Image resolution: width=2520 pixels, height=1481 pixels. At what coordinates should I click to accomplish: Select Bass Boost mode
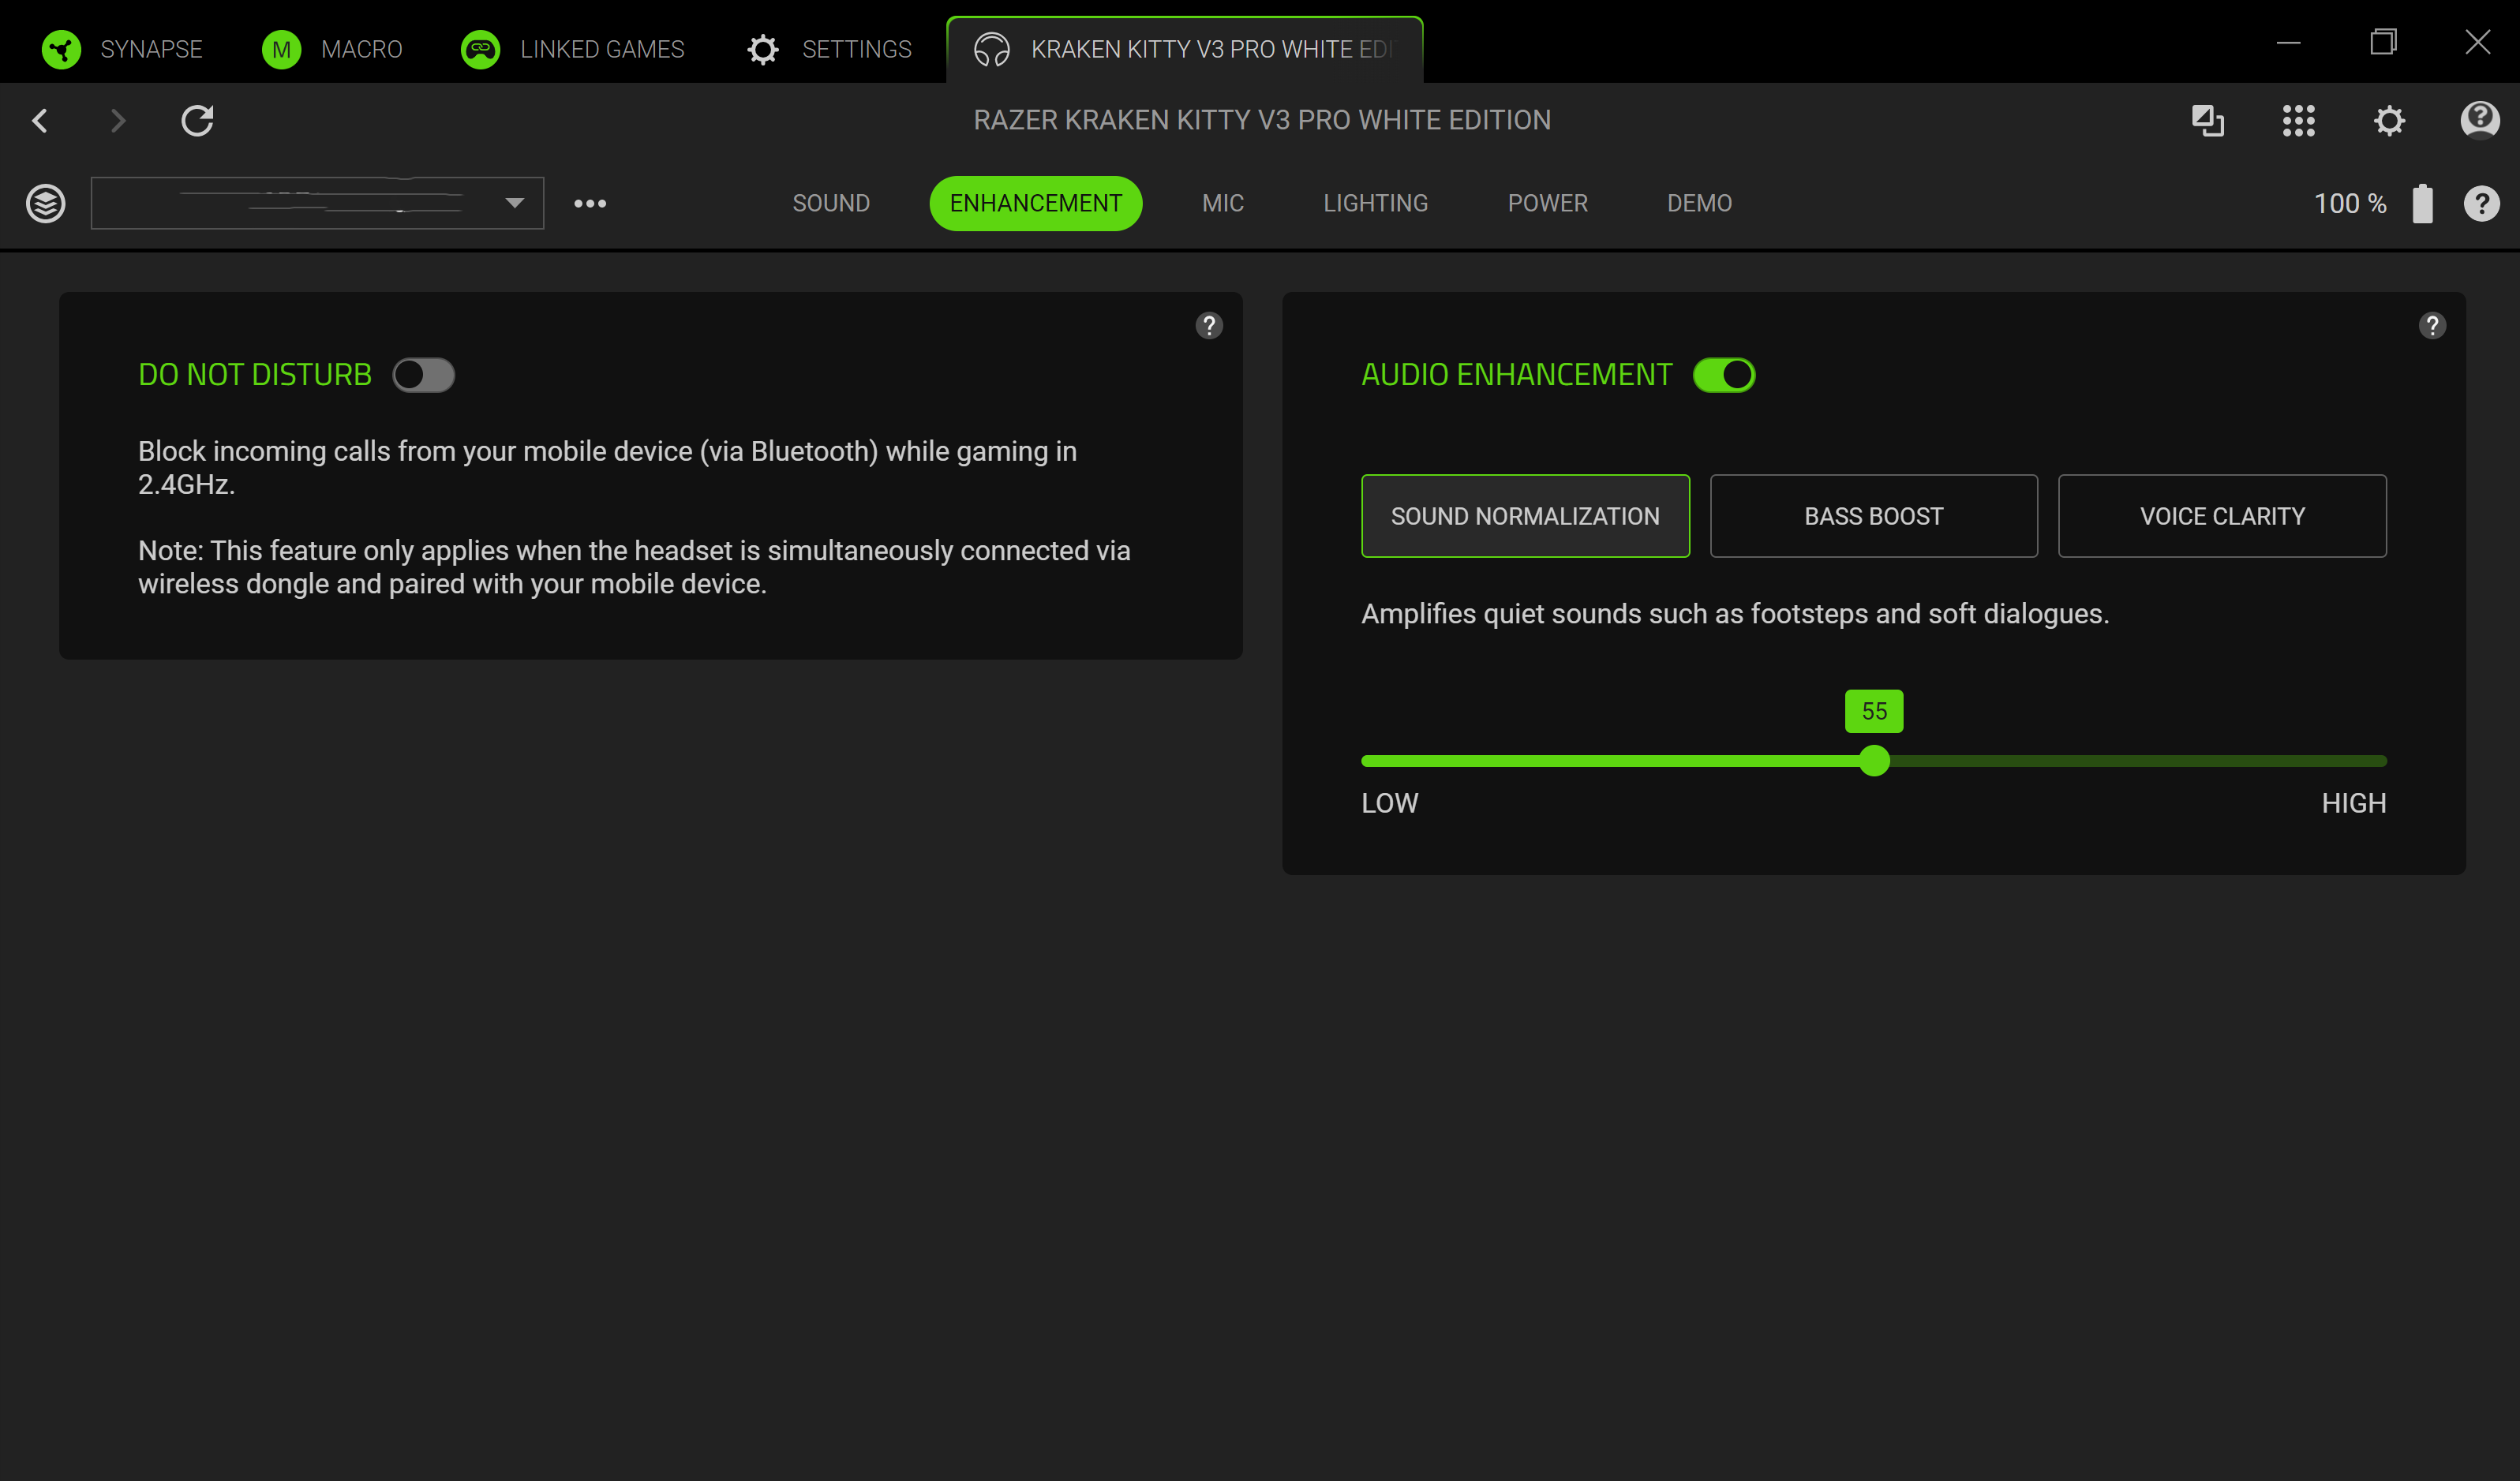click(x=1873, y=516)
